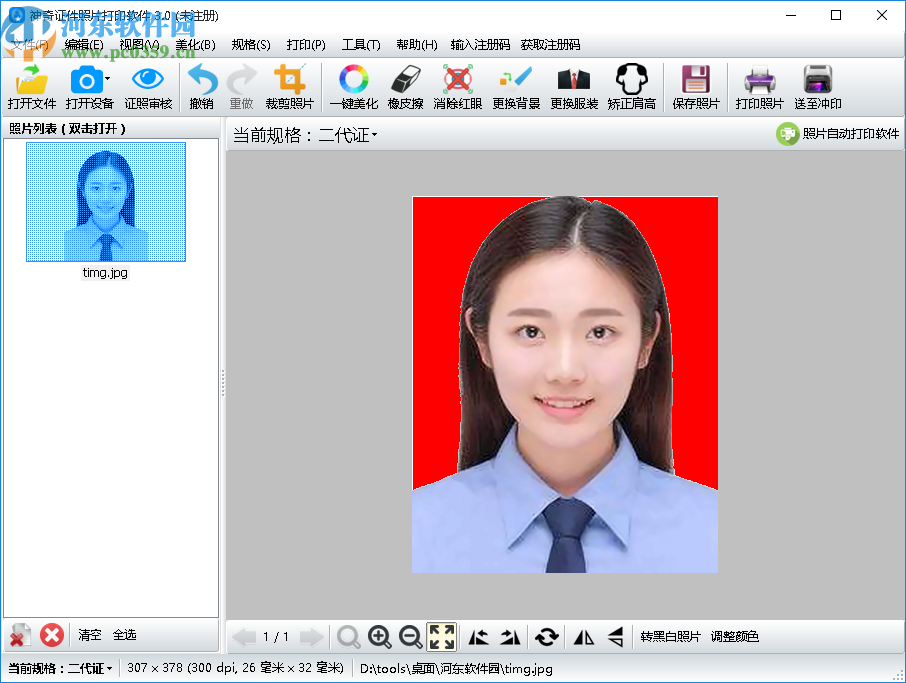Select the Crop Photo (裁剪照片) tool
The width and height of the screenshot is (906, 683).
coord(290,87)
